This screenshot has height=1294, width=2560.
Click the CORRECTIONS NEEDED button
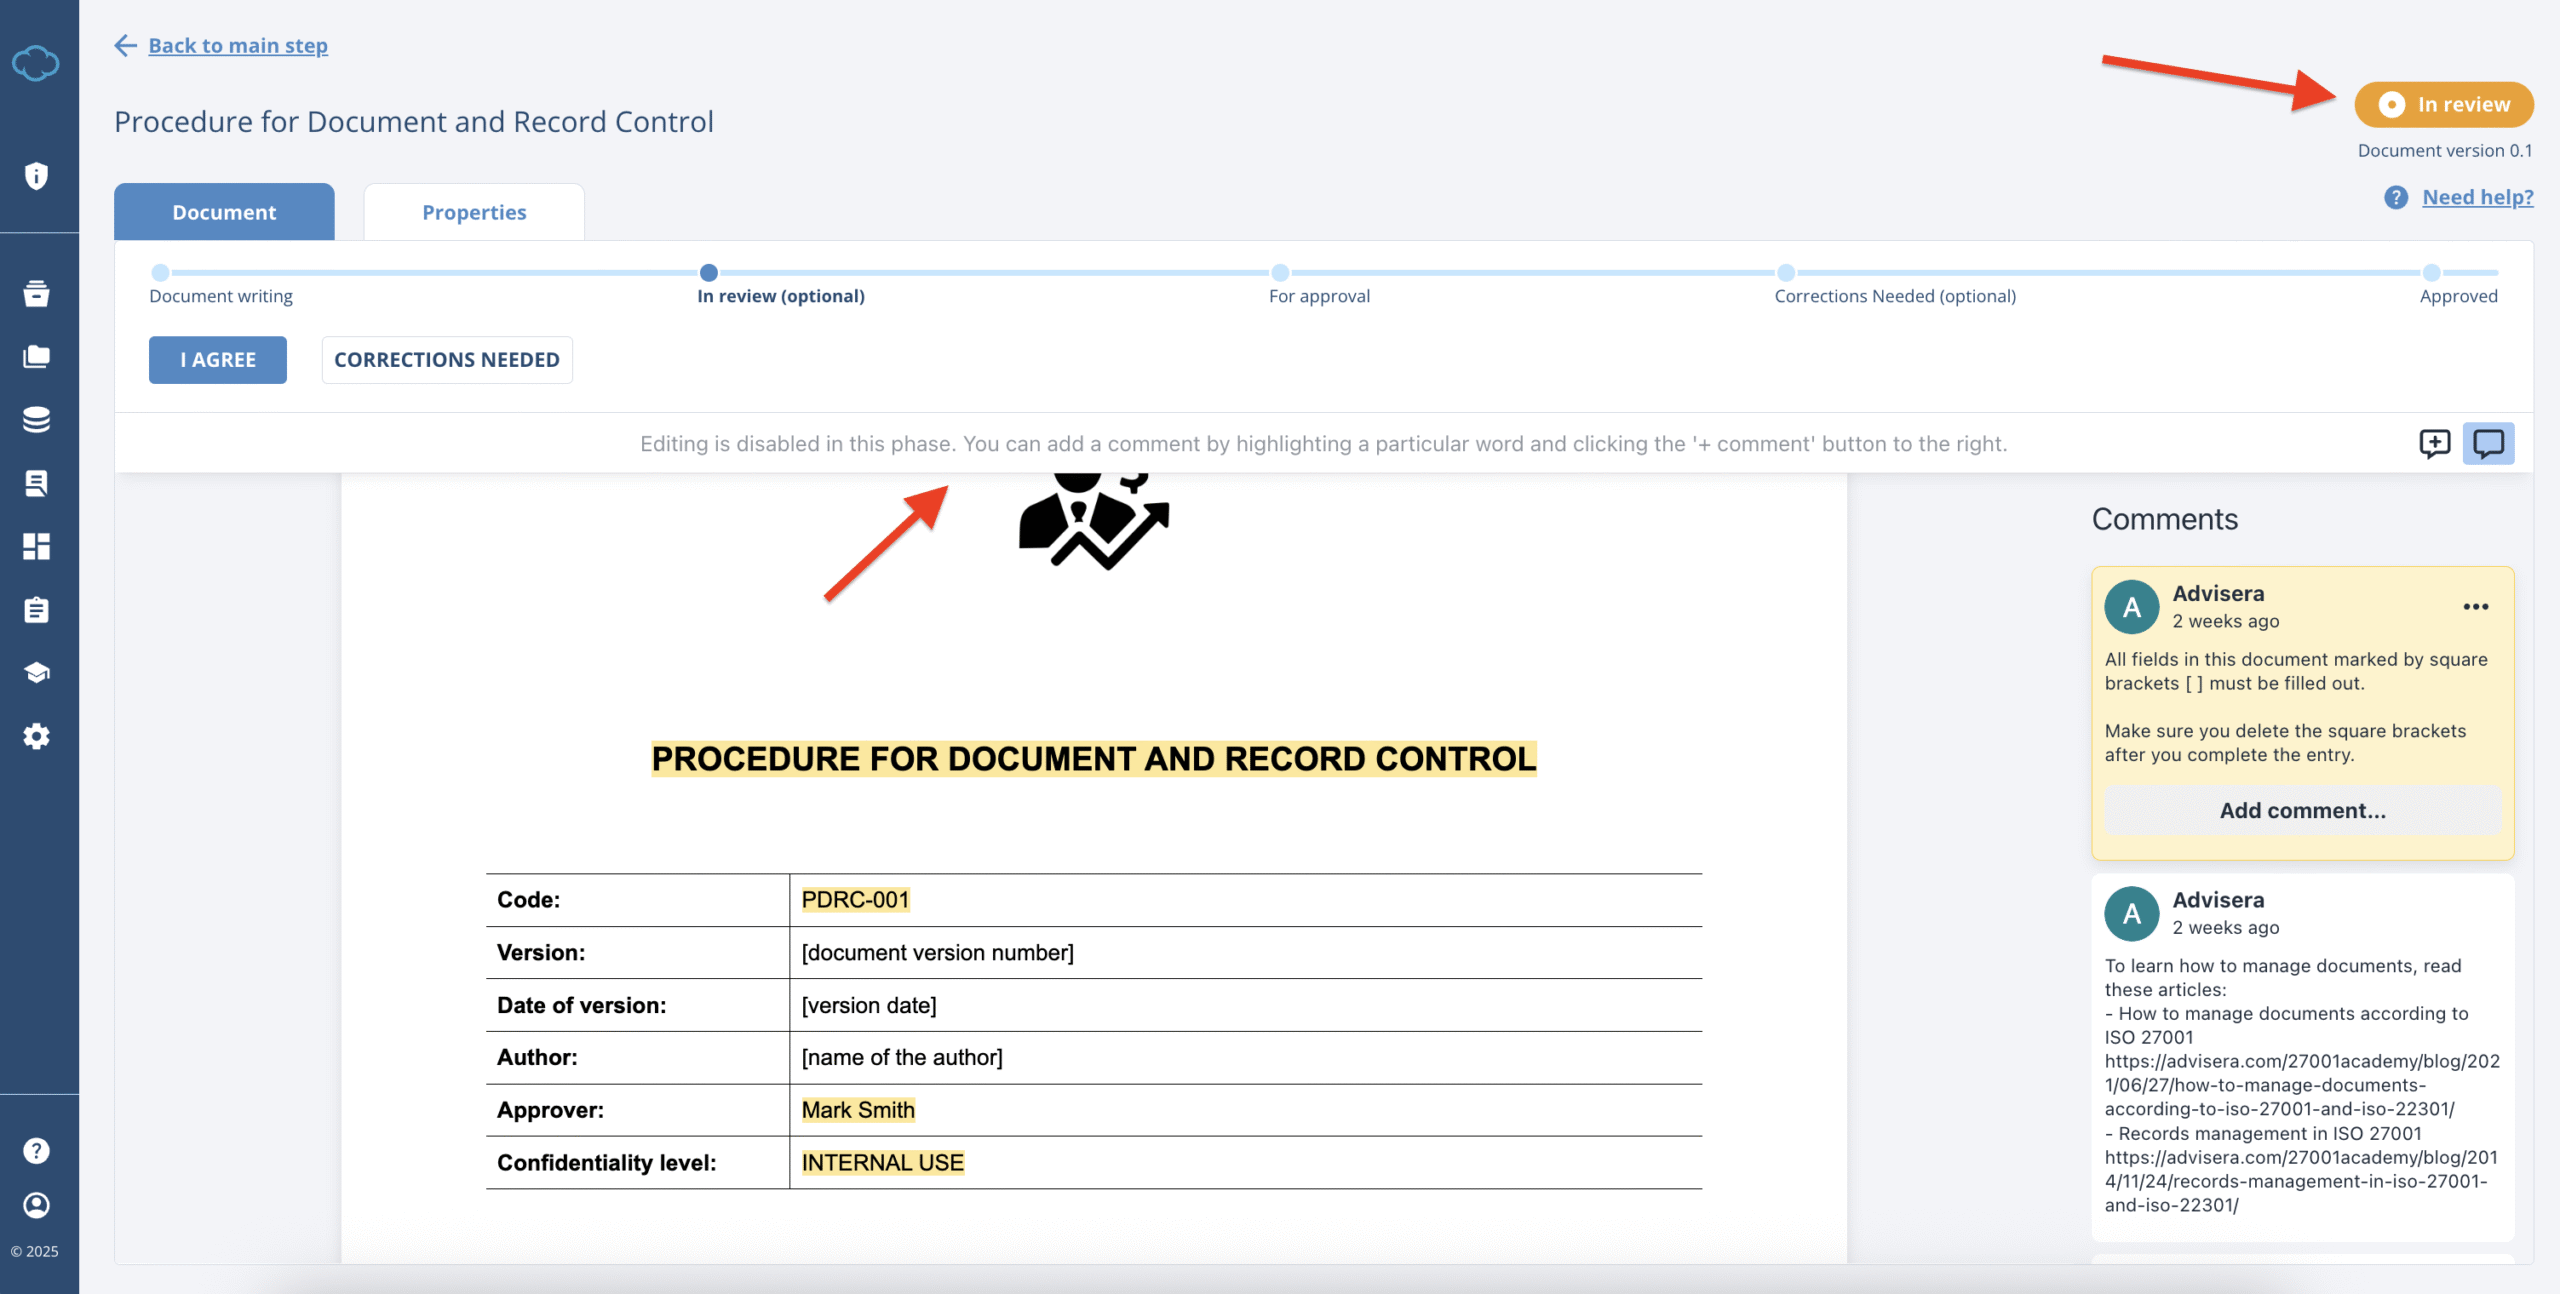pos(446,359)
